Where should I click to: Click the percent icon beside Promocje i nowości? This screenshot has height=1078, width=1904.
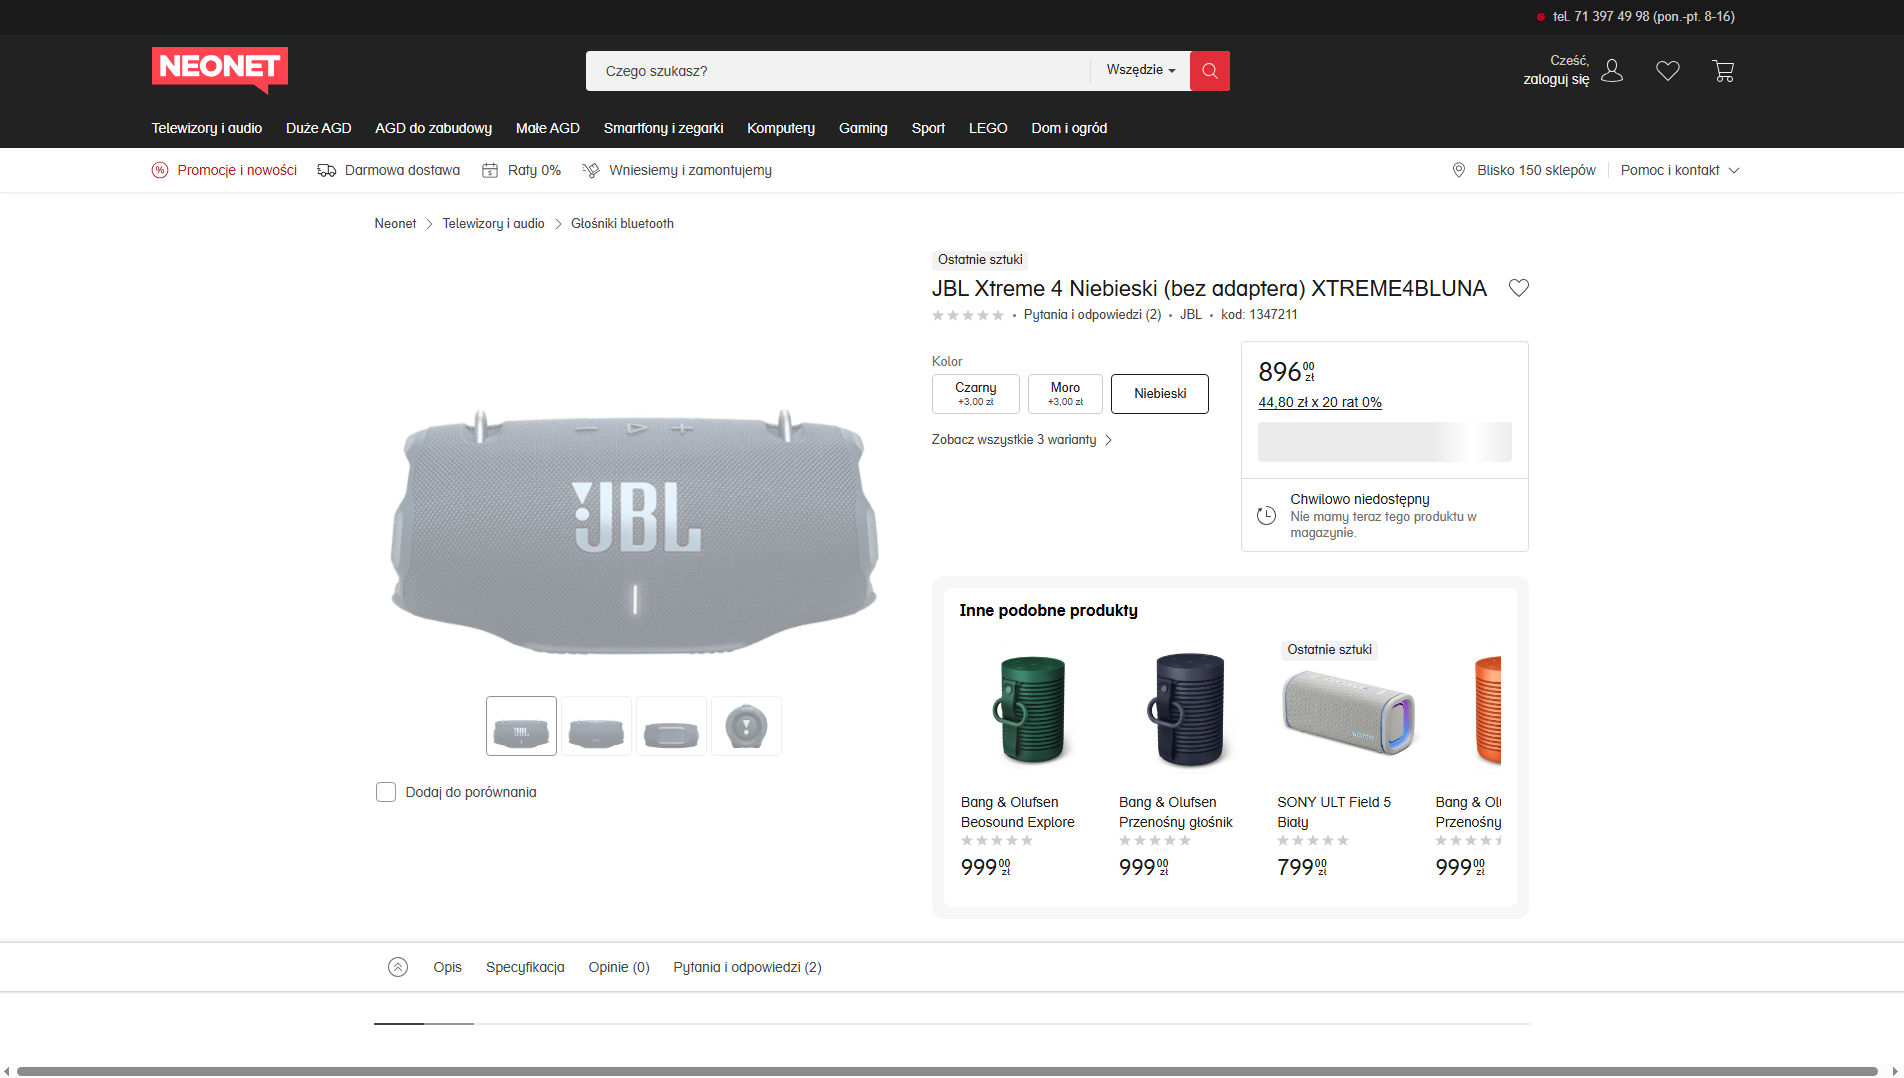pyautogui.click(x=160, y=170)
